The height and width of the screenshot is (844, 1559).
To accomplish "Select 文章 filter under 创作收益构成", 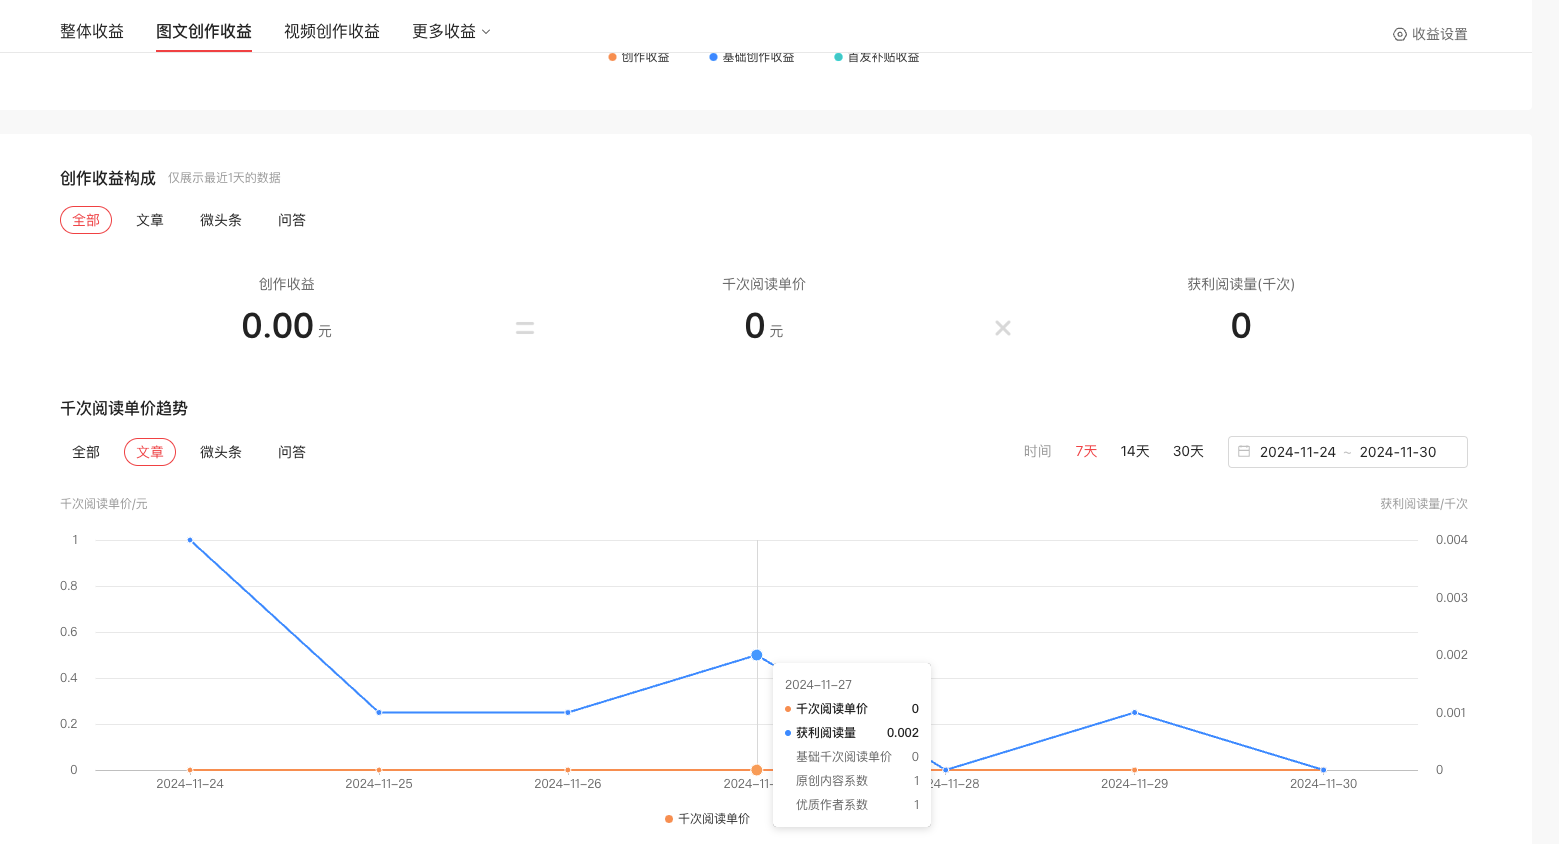I will point(150,220).
